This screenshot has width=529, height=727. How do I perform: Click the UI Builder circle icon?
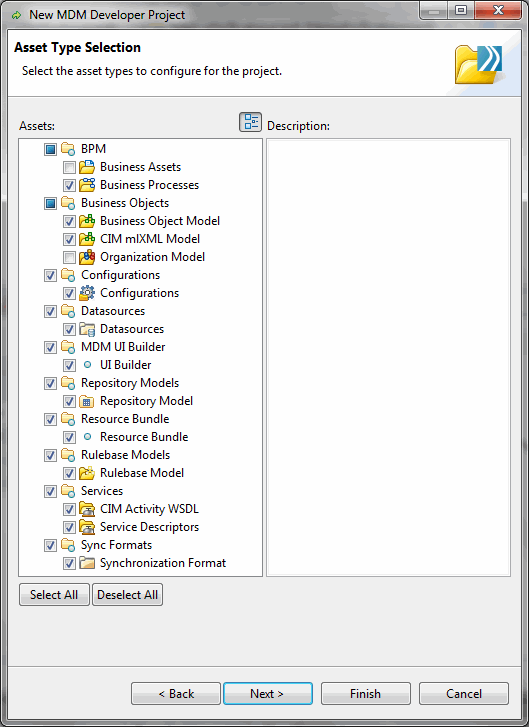coord(87,365)
